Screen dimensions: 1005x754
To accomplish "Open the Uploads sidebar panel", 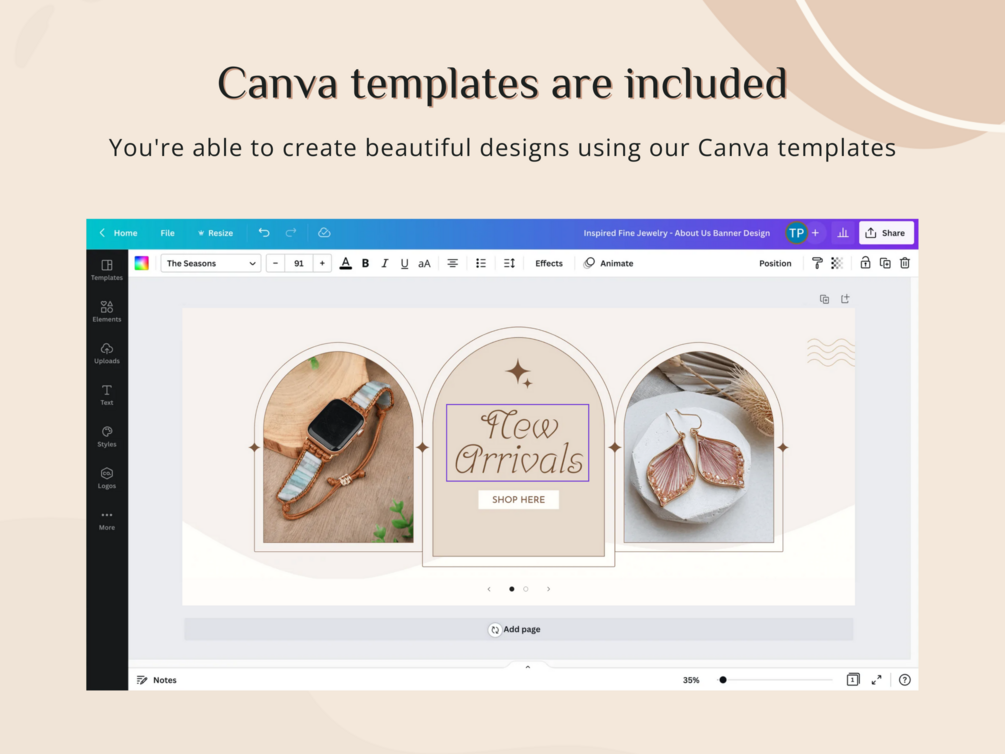I will (106, 353).
